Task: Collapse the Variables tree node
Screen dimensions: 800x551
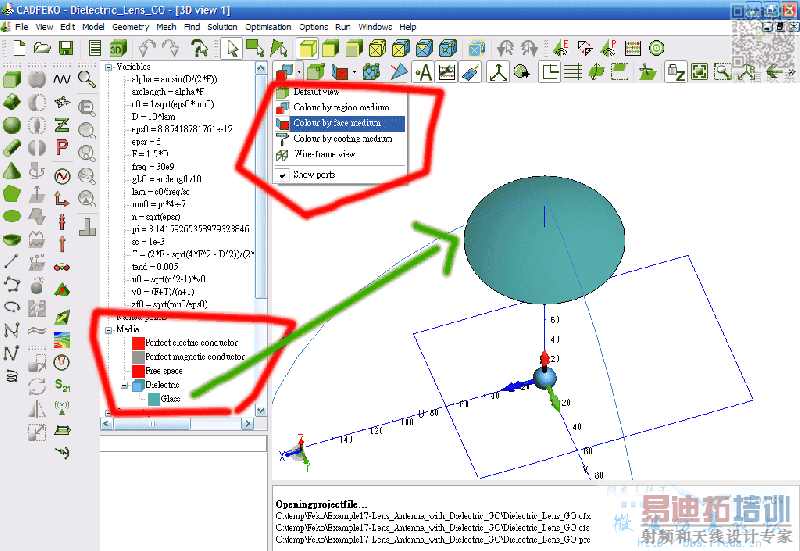Action: coord(109,67)
